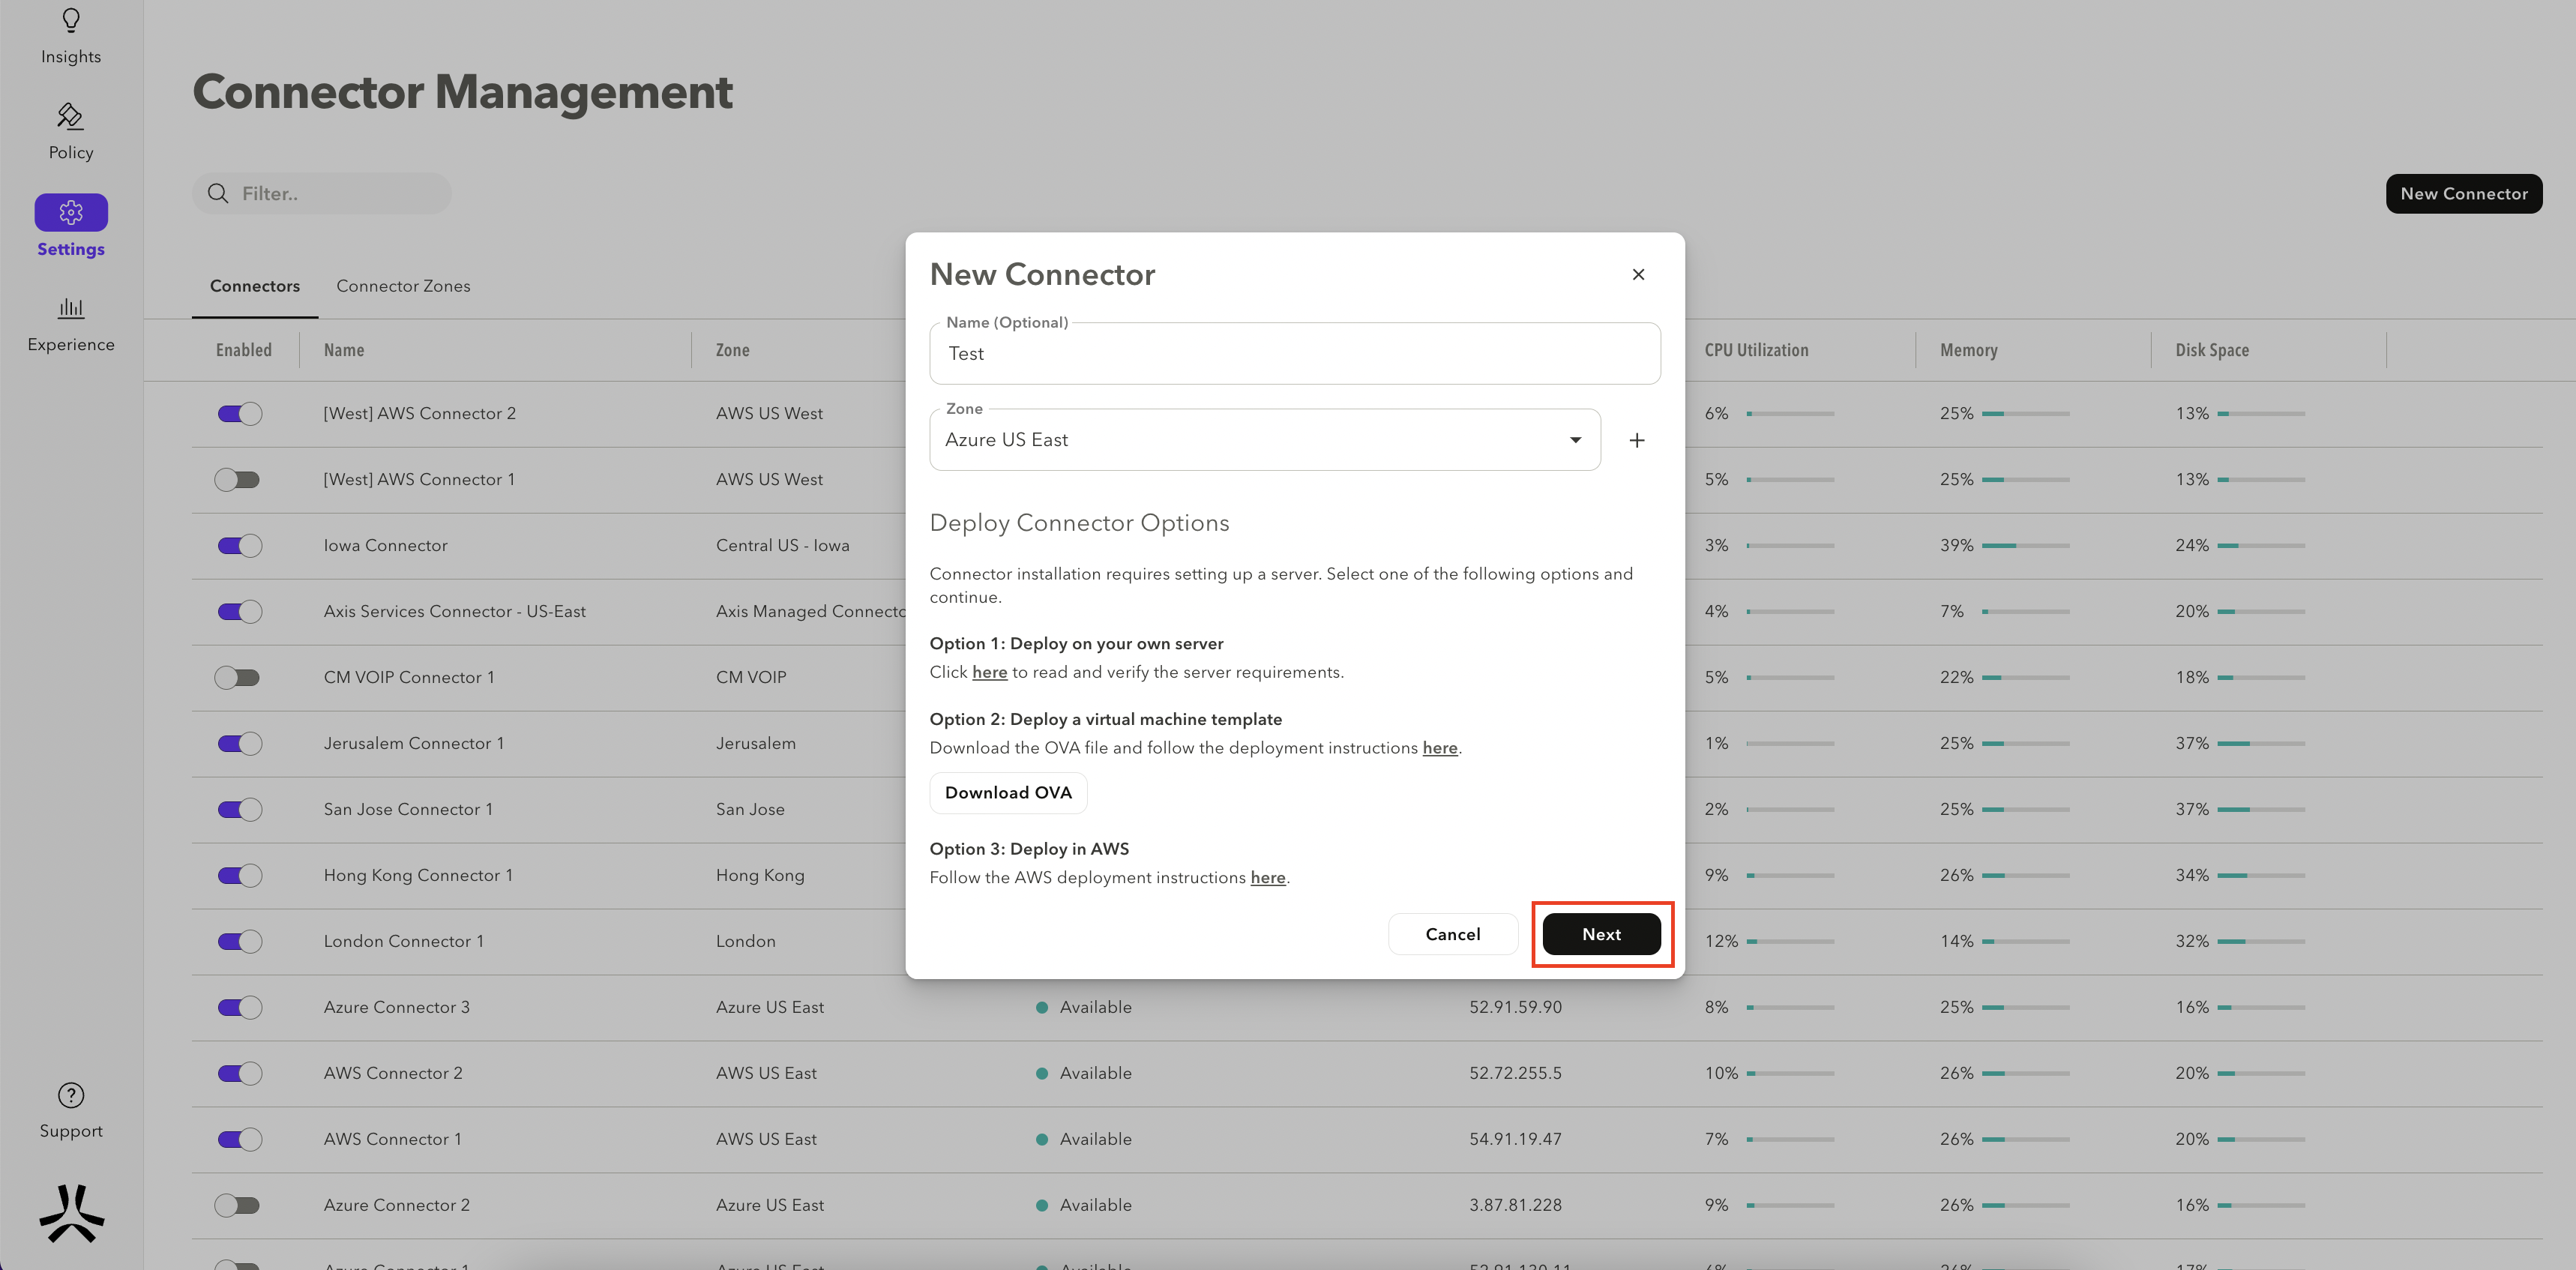Disable the [West] AWS Connector 2 toggle
The width and height of the screenshot is (2576, 1270).
click(x=240, y=414)
